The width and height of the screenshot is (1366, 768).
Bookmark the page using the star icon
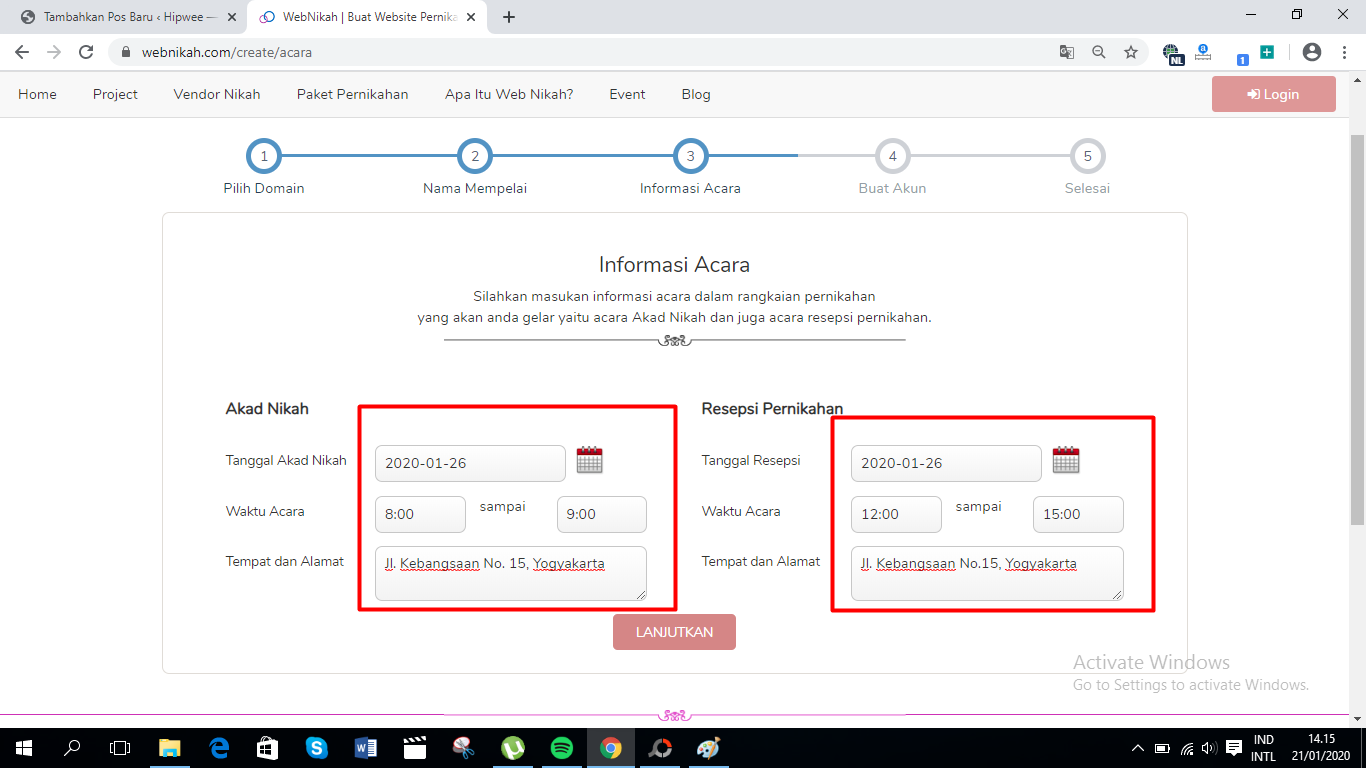(1131, 52)
